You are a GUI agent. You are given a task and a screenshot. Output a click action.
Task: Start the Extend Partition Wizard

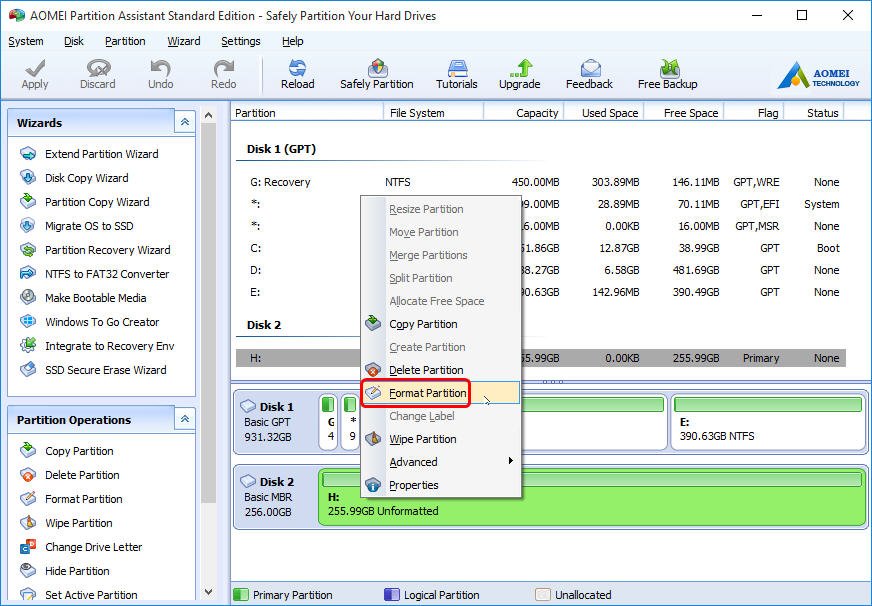[x=89, y=154]
